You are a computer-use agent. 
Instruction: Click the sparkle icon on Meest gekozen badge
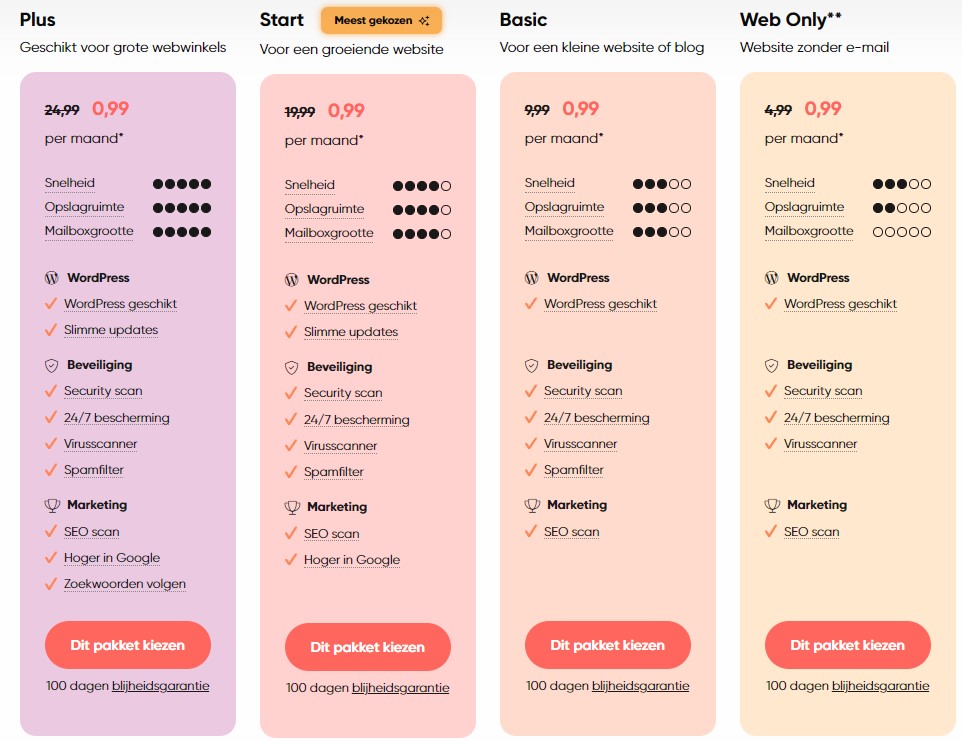tap(425, 21)
